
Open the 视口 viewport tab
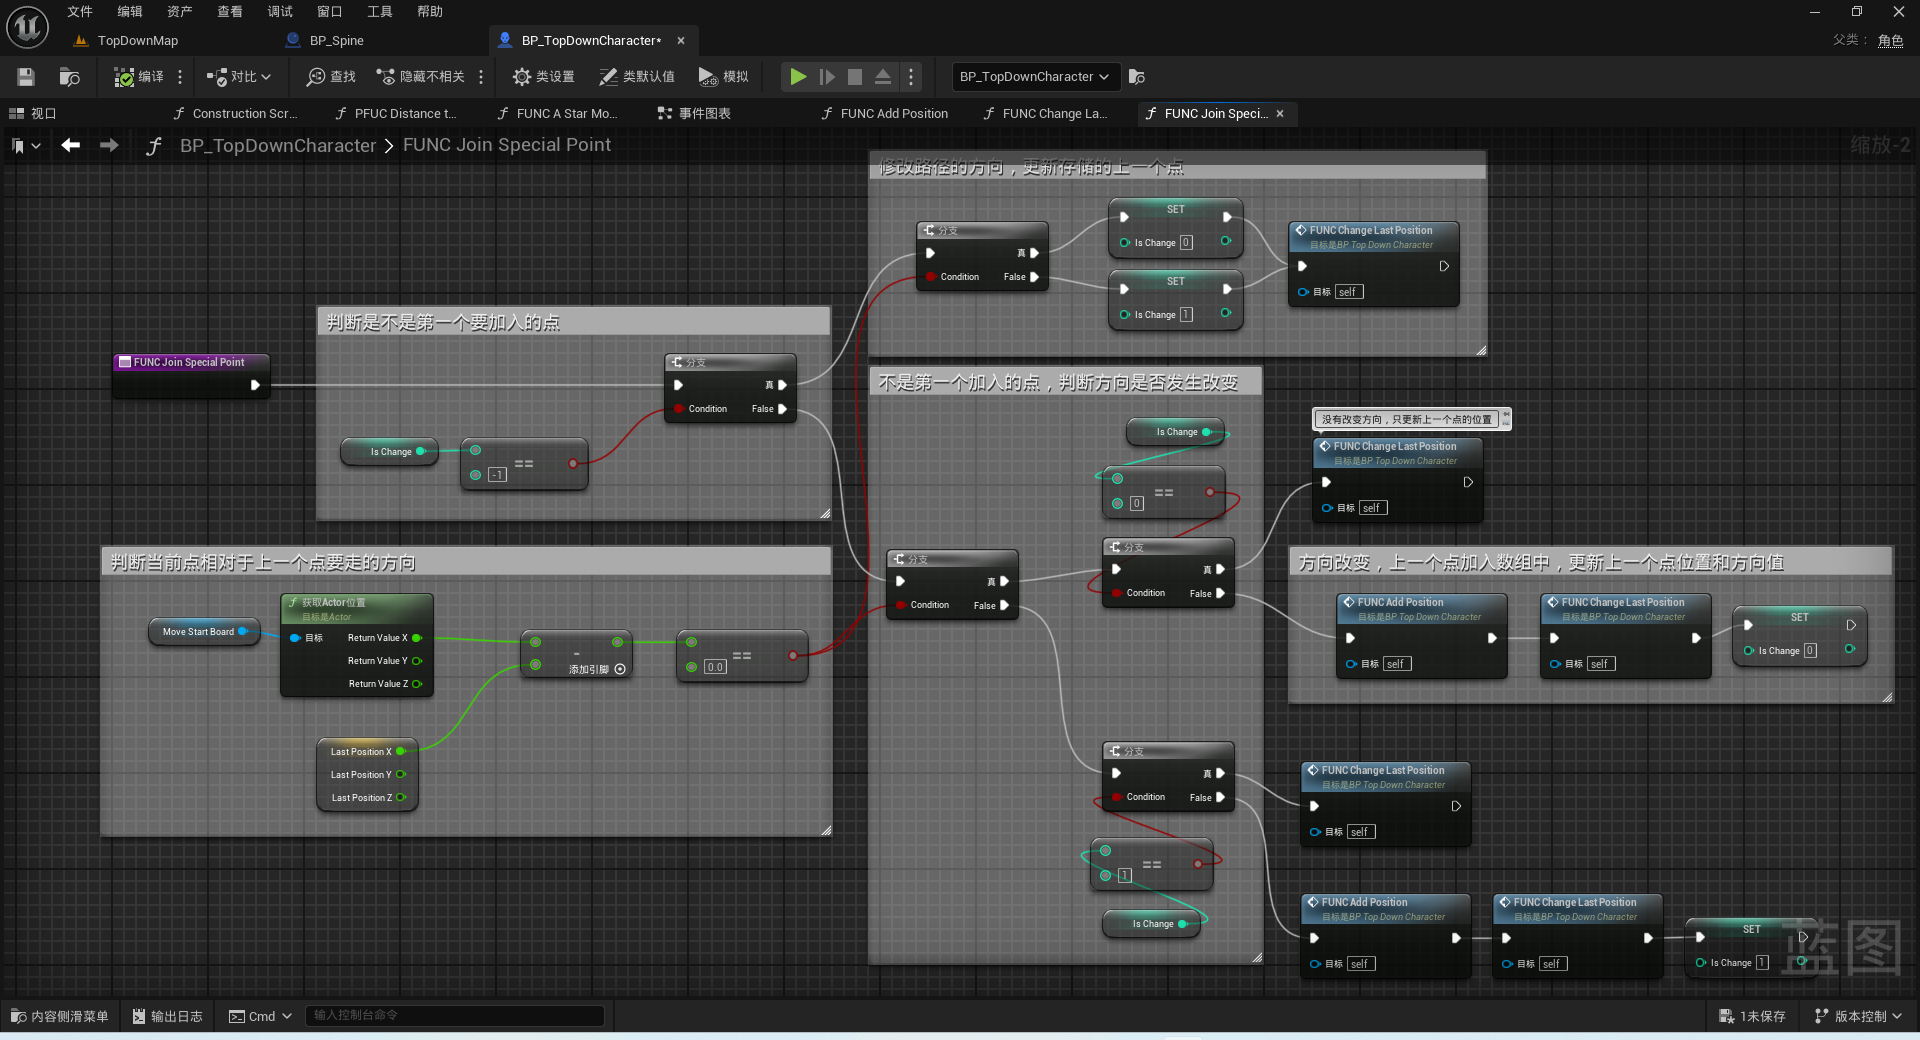33,114
